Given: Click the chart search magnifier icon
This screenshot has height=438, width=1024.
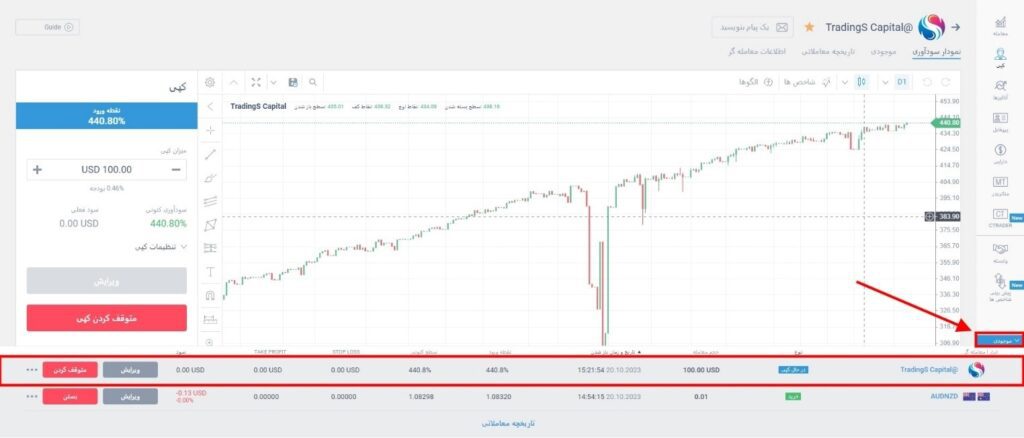Looking at the screenshot, I should [x=313, y=82].
